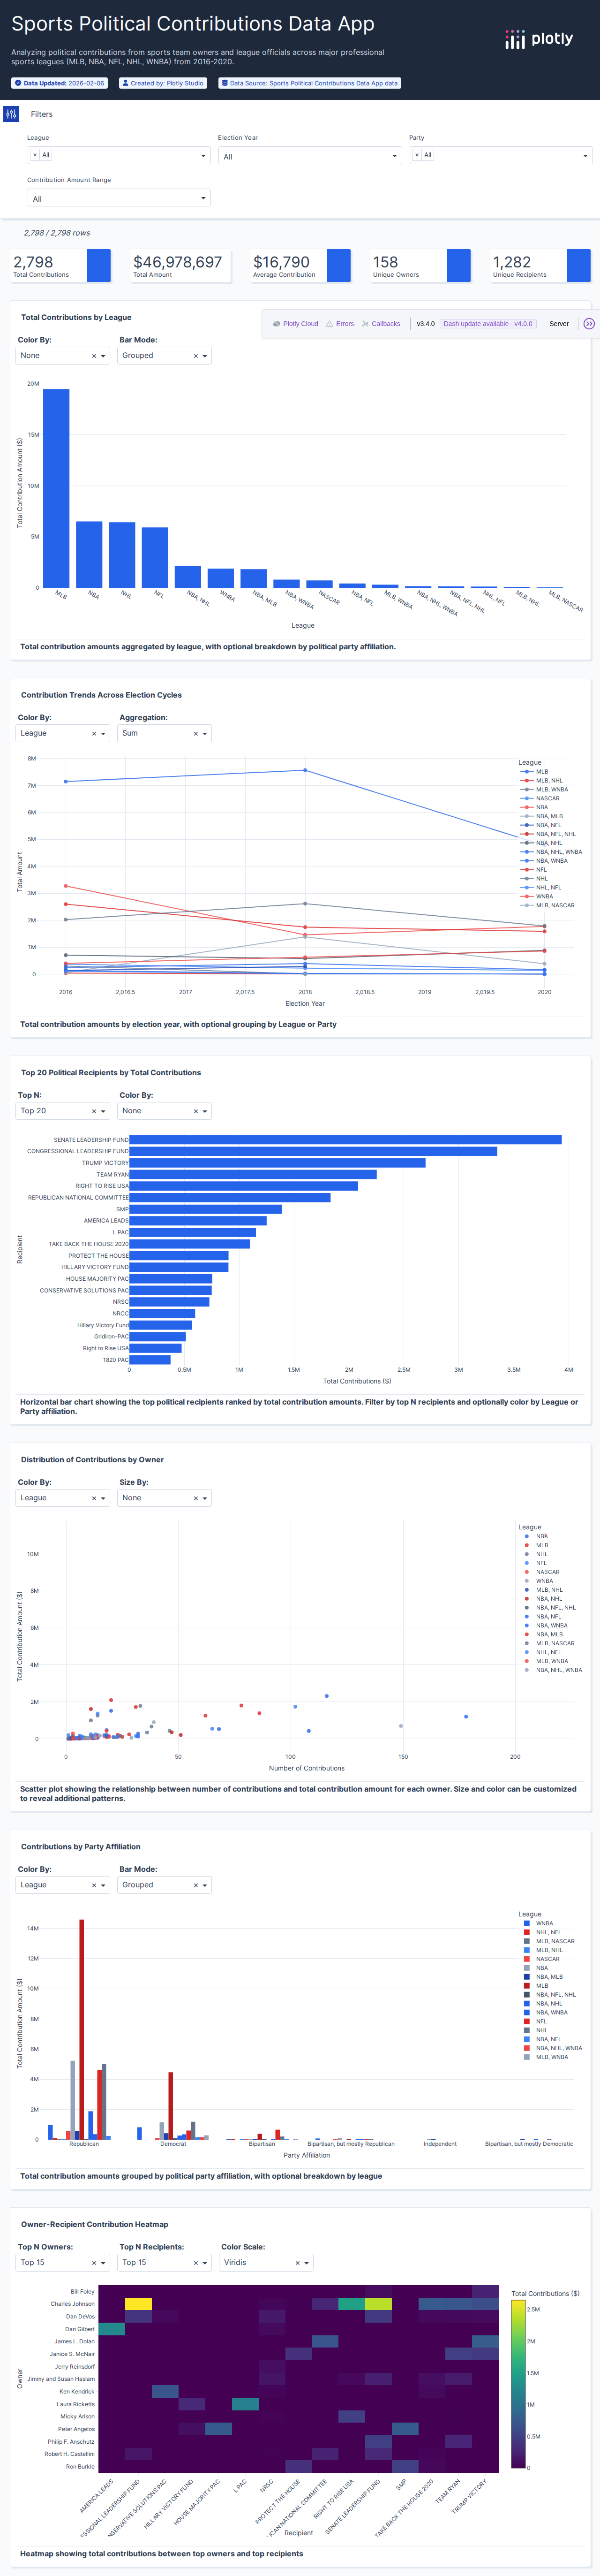
Task: Click 'Dash update available - v4.0.0' notice
Action: point(488,324)
